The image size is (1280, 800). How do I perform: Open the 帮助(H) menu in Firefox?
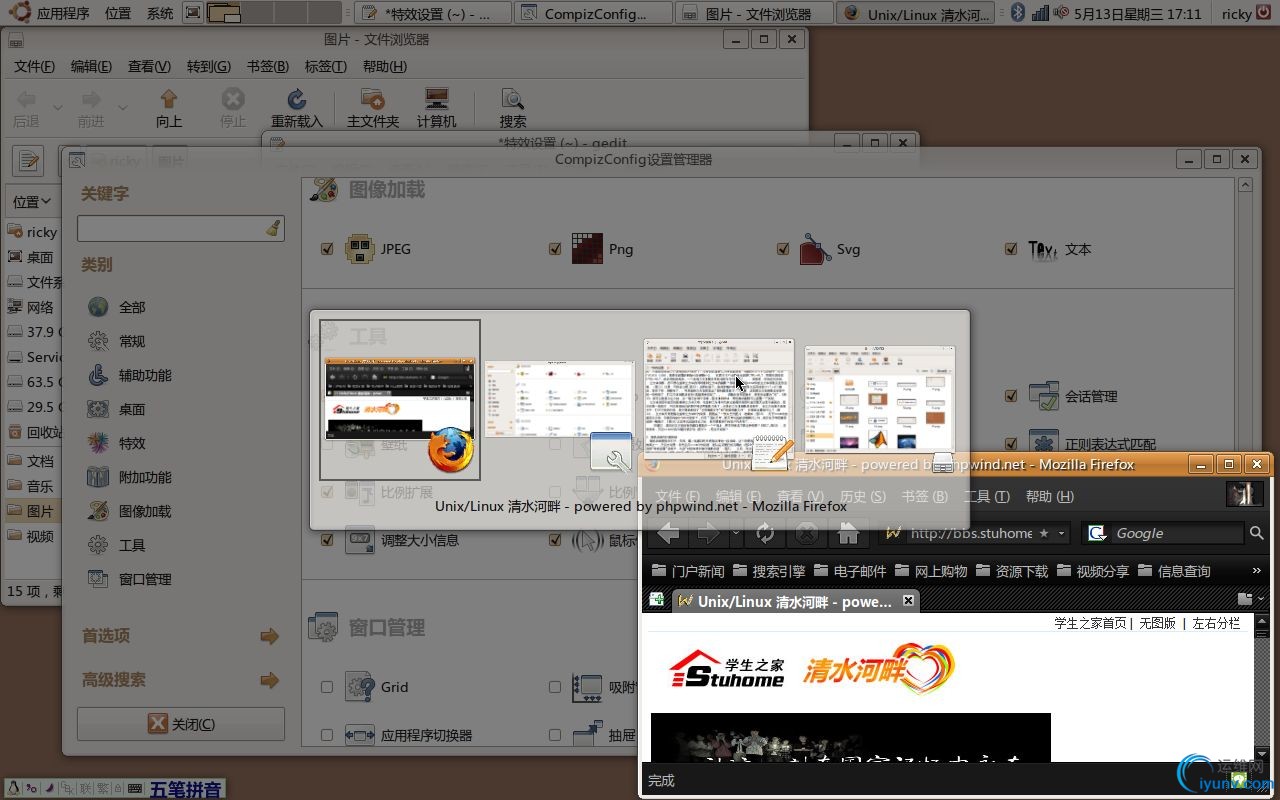click(x=1050, y=496)
